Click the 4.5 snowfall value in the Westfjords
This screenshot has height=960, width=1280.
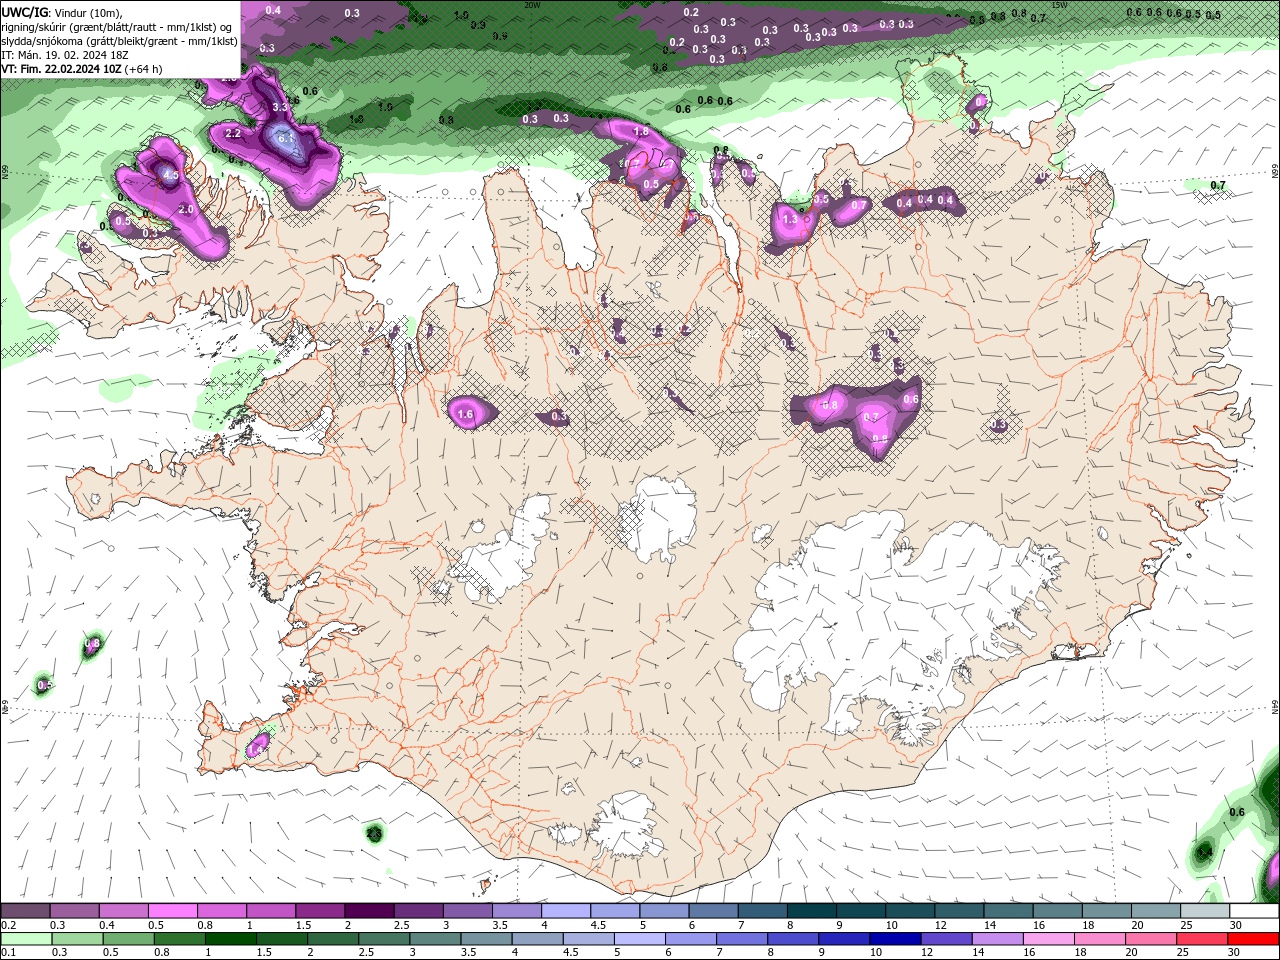pos(170,175)
